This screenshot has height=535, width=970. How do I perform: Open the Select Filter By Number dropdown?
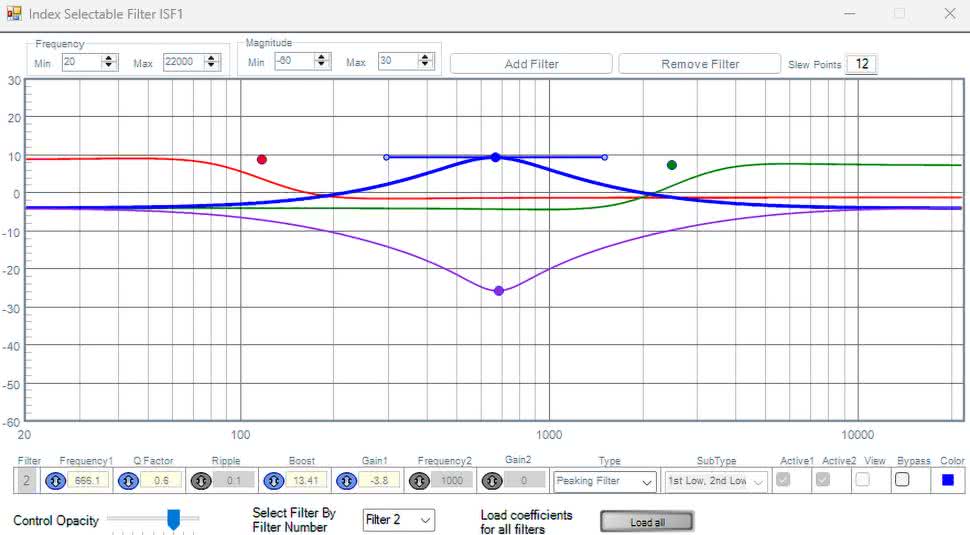398,520
